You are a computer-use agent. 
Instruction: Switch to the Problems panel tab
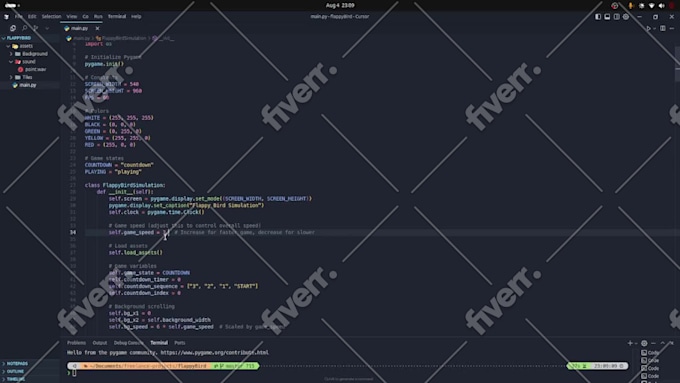[x=76, y=343]
